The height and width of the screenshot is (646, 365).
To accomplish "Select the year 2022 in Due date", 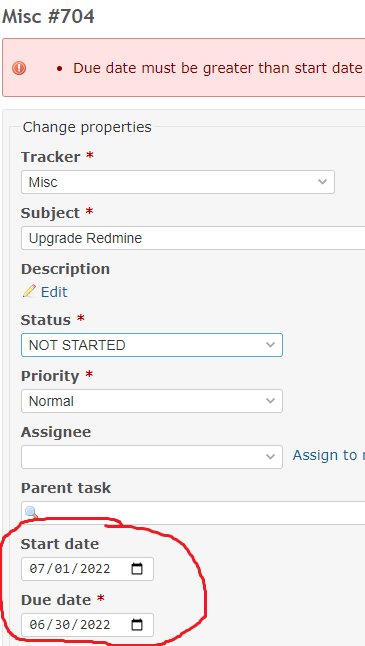I will click(96, 625).
